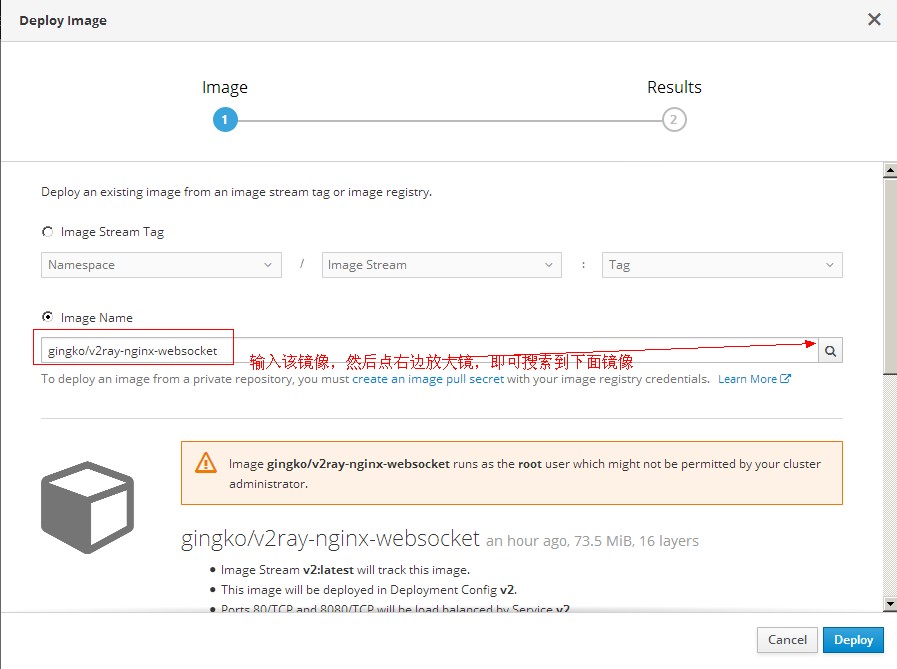Close the Deploy Image dialog
The width and height of the screenshot is (897, 669).
point(874,19)
